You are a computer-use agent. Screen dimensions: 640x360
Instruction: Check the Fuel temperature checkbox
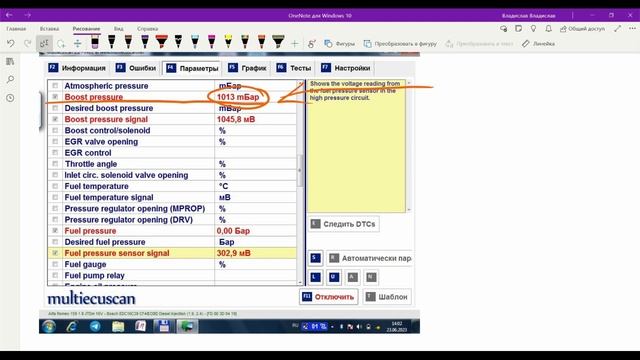coord(55,186)
